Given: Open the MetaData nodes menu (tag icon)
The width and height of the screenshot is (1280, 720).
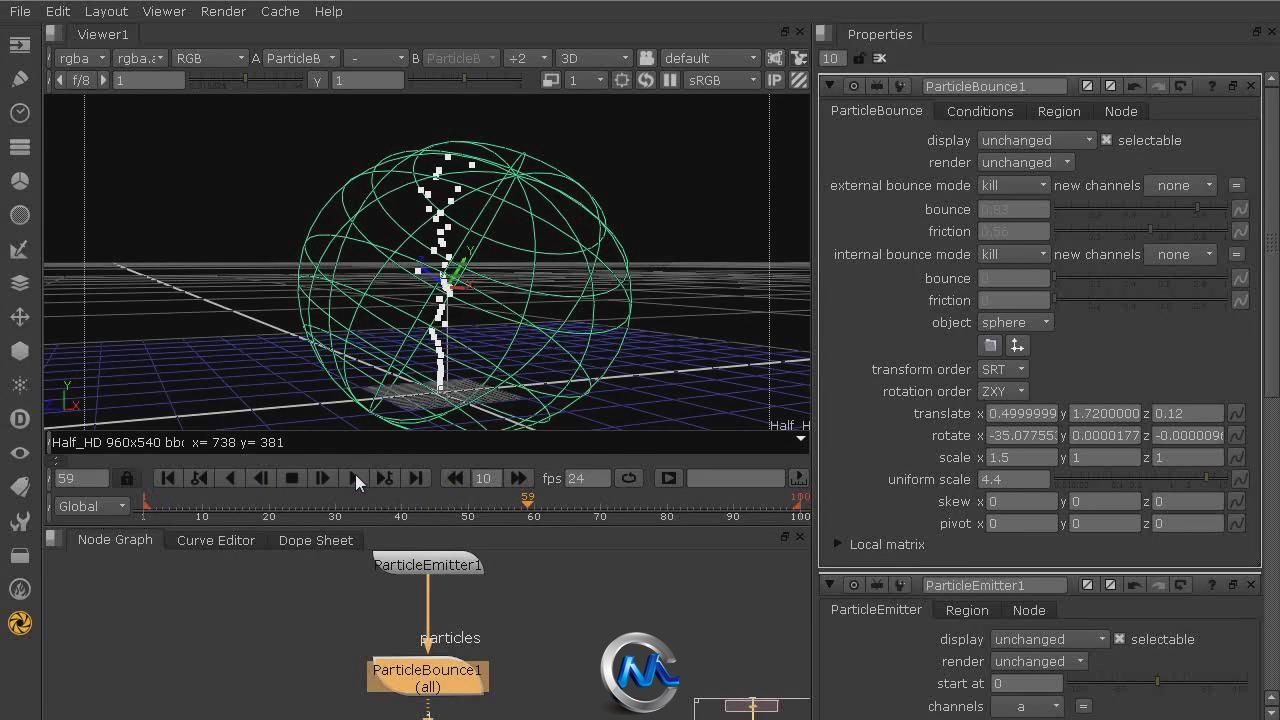Looking at the screenshot, I should click(x=20, y=487).
